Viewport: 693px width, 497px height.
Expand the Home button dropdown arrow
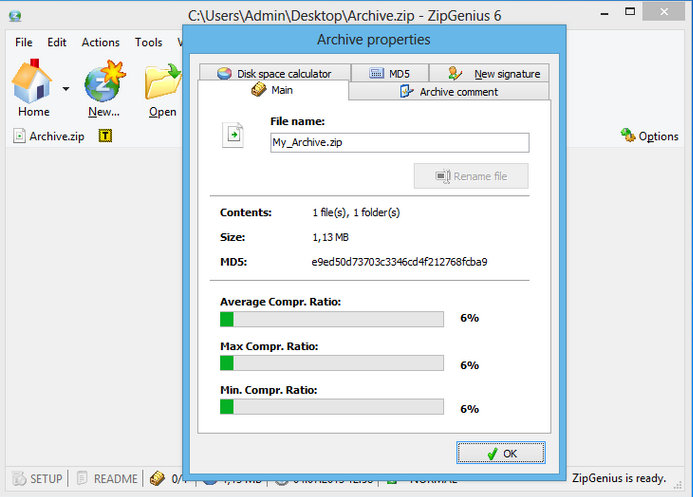point(66,89)
